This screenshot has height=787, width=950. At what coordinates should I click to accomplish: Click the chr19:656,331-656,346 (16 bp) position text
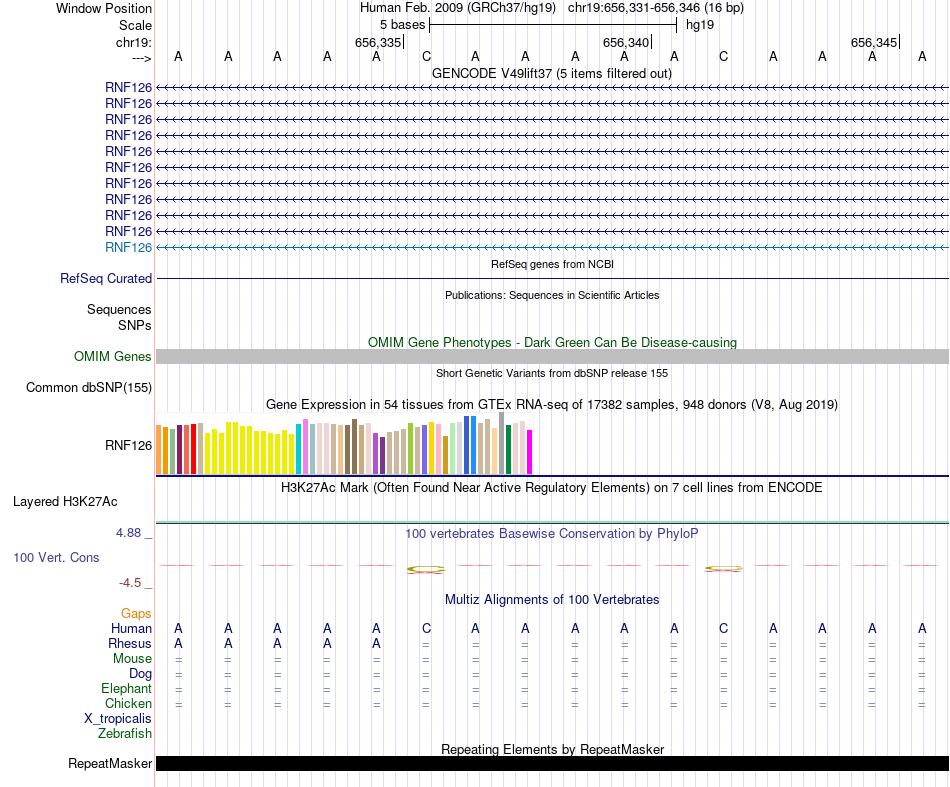[656, 8]
